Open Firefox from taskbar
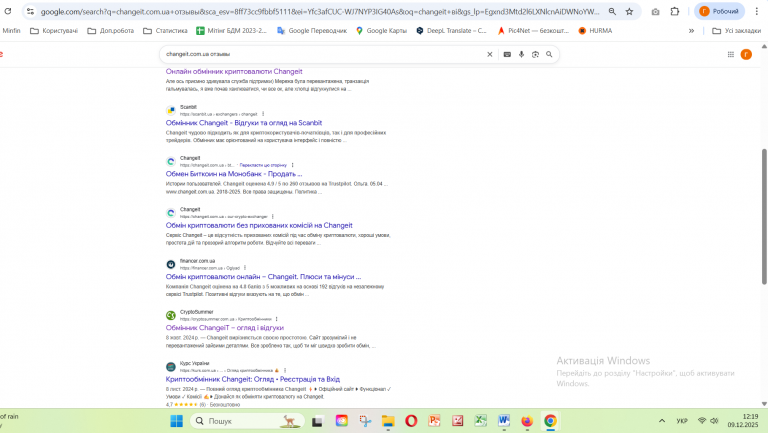The height and width of the screenshot is (433, 768). [527, 421]
